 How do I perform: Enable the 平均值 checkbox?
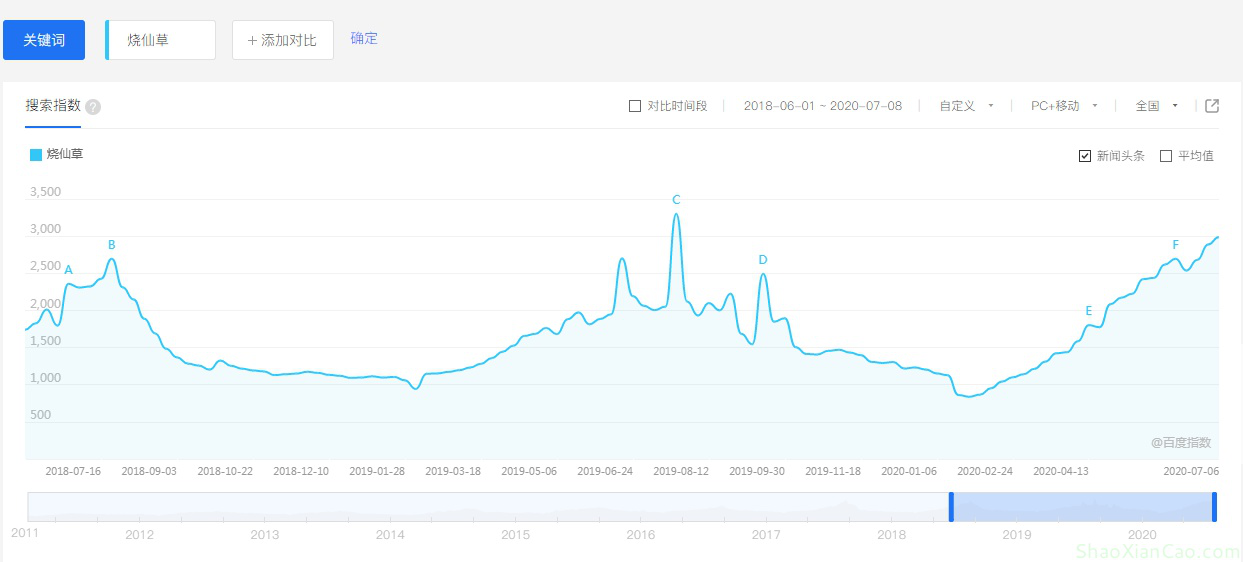(1166, 156)
